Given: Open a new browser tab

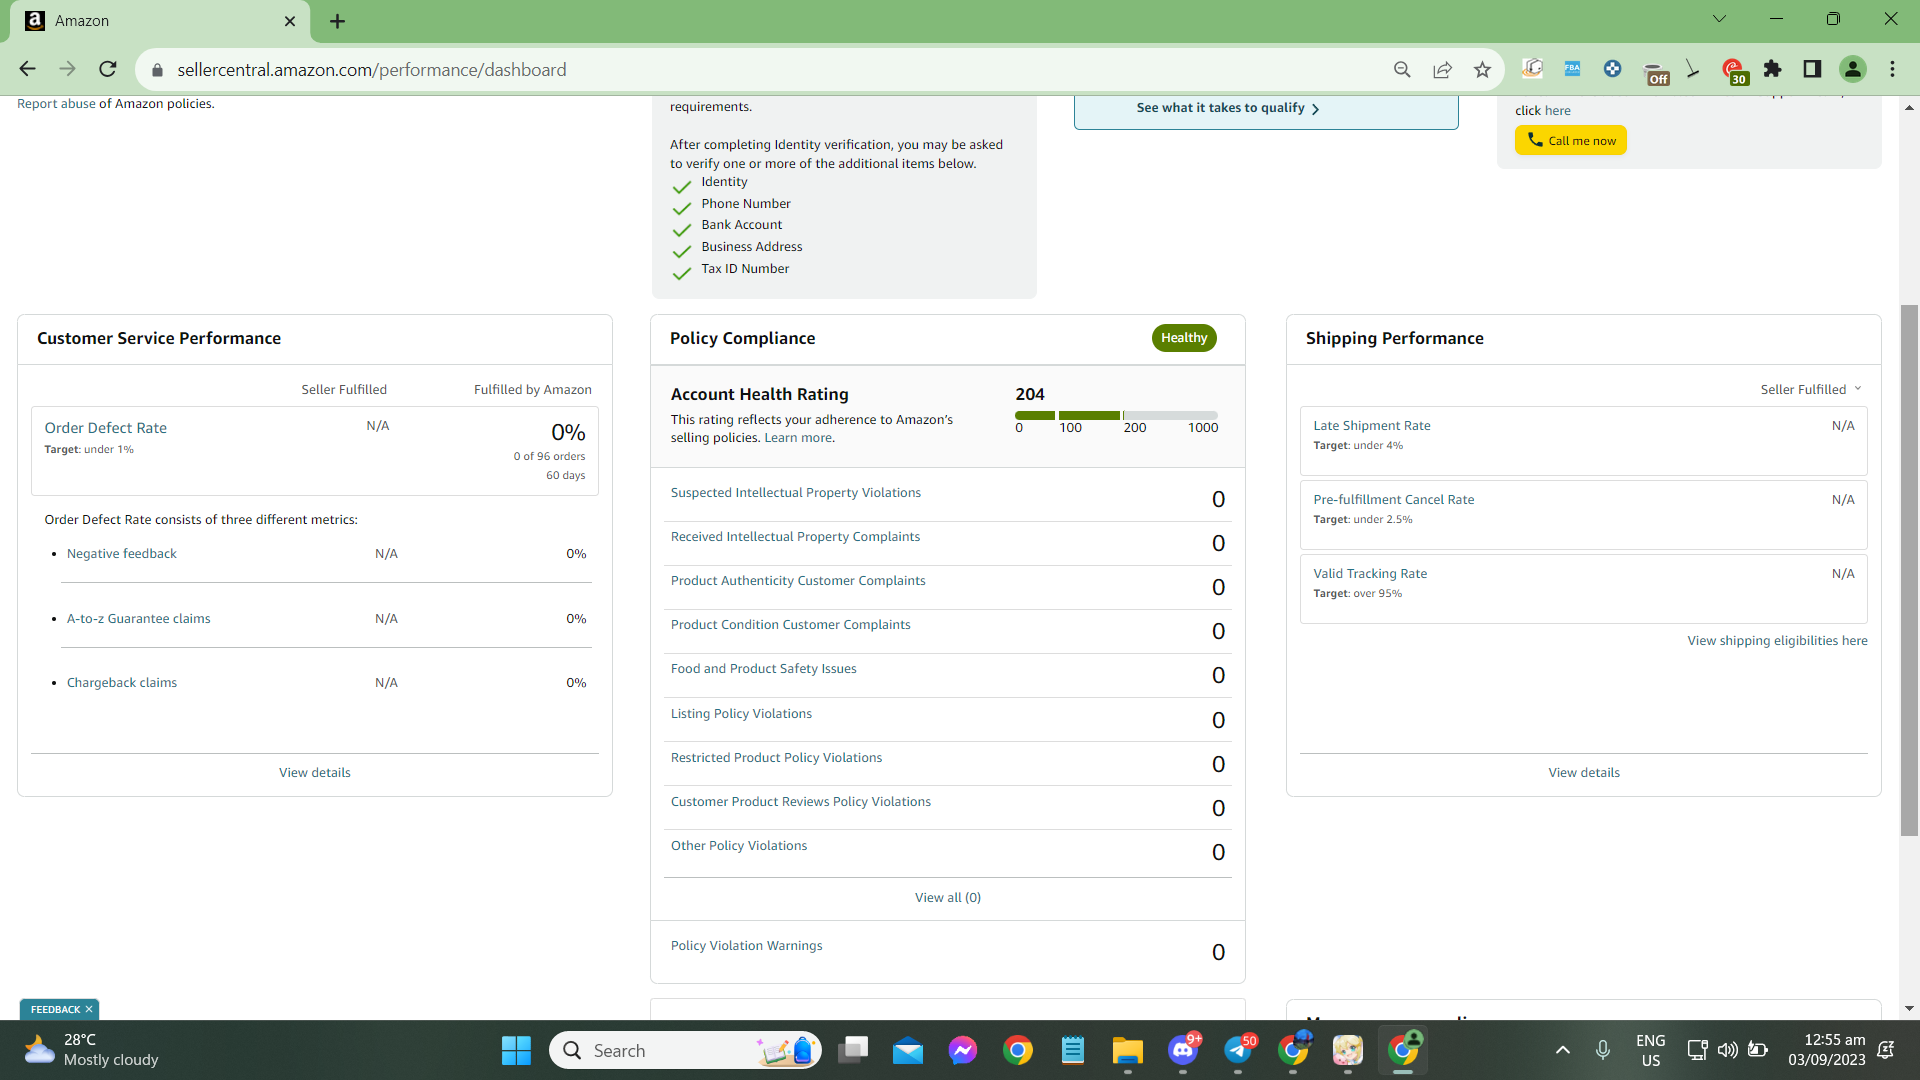Looking at the screenshot, I should [337, 21].
